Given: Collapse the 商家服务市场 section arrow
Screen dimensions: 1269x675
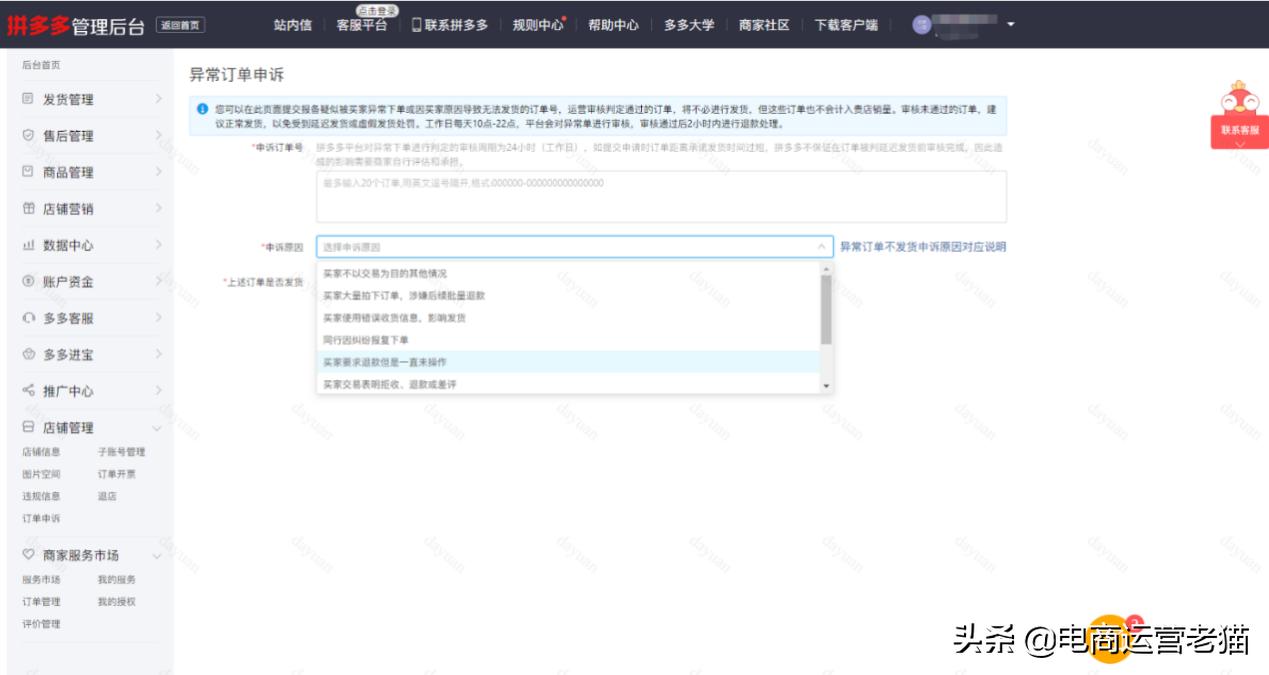Looking at the screenshot, I should (157, 555).
